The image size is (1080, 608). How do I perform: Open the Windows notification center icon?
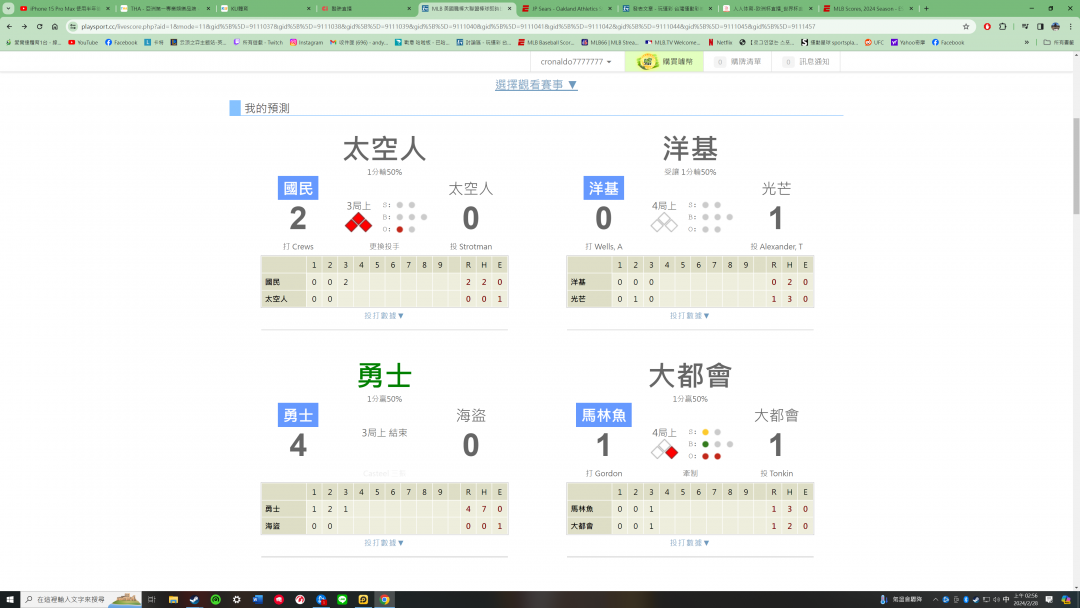click(x=1049, y=599)
